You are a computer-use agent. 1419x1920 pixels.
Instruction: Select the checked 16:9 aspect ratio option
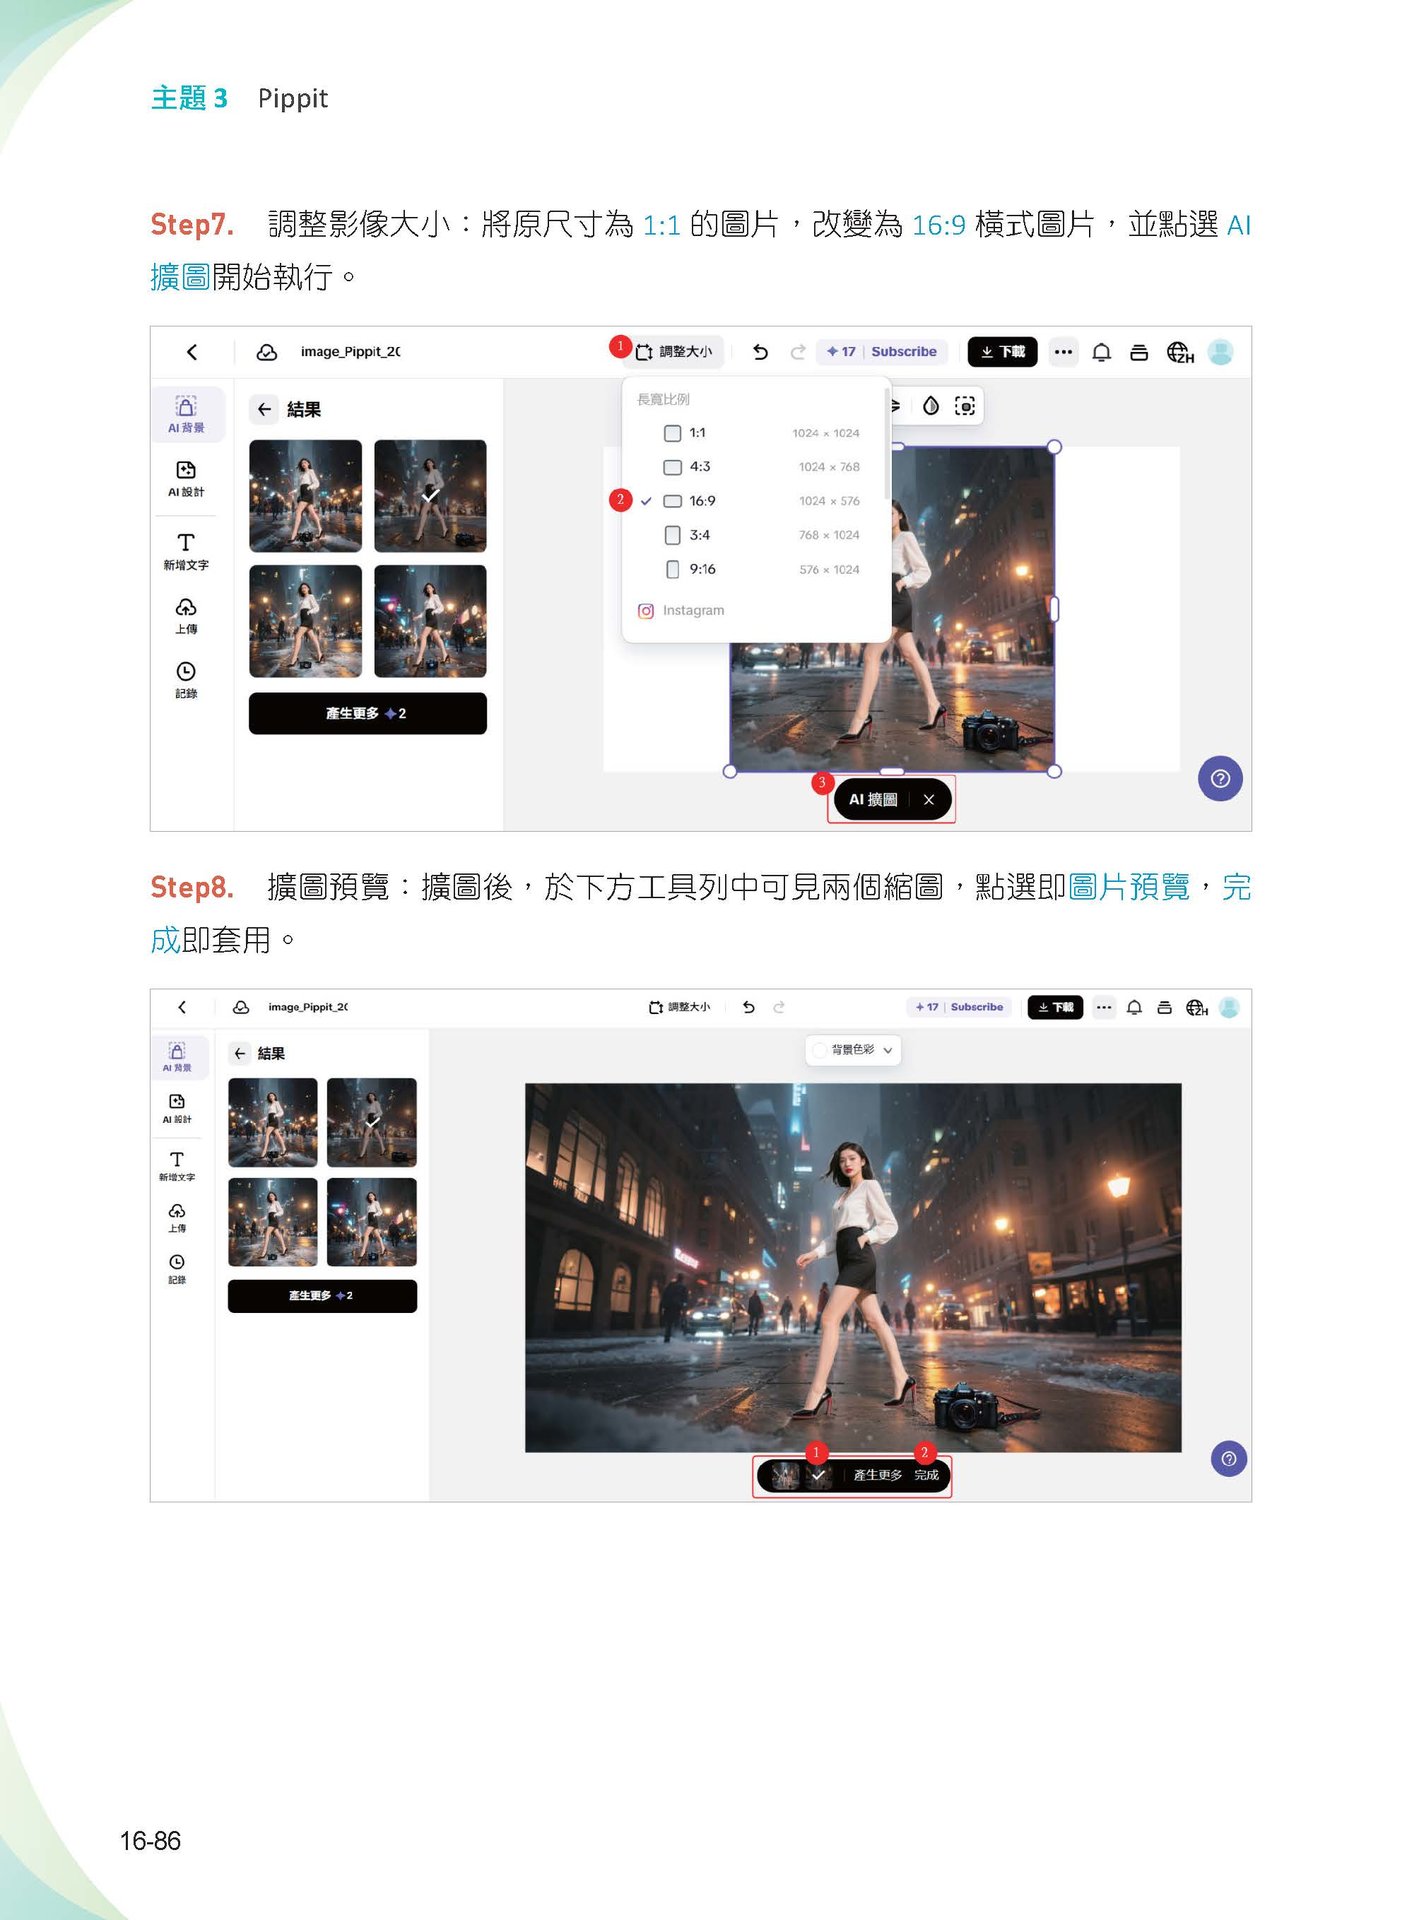[761, 501]
